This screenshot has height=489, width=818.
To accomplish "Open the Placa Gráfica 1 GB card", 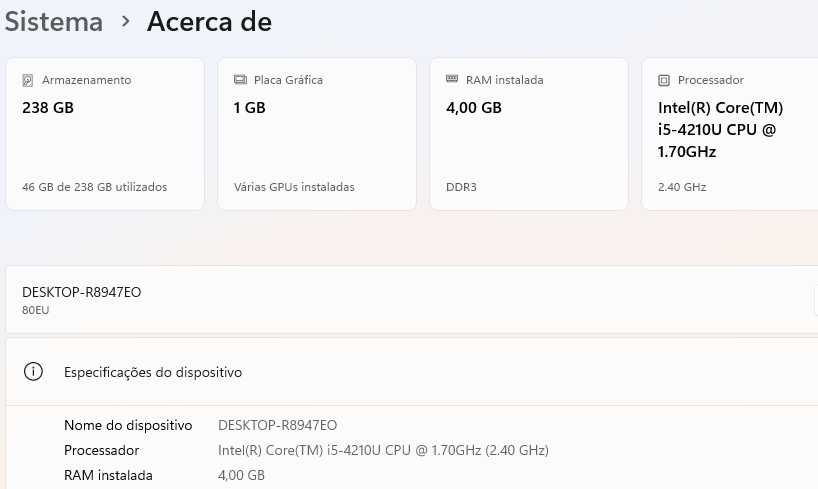I will (316, 134).
